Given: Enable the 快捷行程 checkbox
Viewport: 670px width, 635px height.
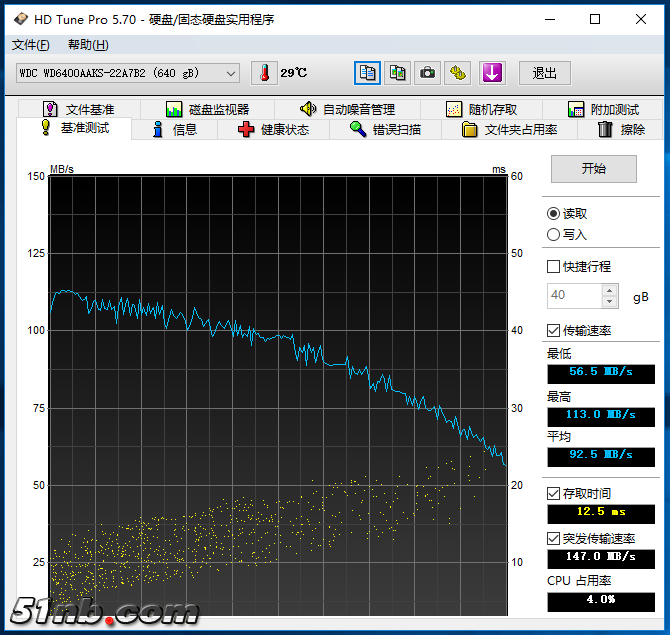Looking at the screenshot, I should pos(554,267).
